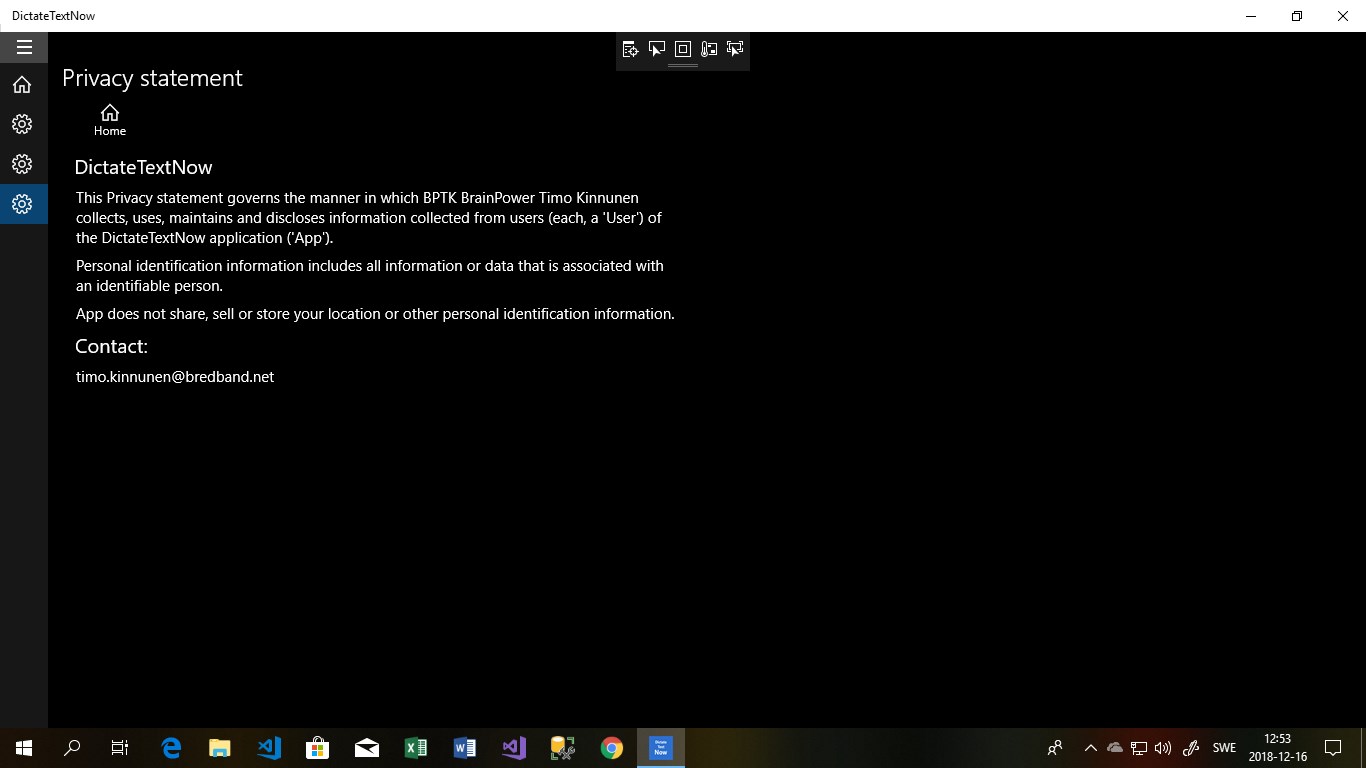Expand hidden system tray icons
Screen dimensions: 1366x768
pyautogui.click(x=1091, y=748)
